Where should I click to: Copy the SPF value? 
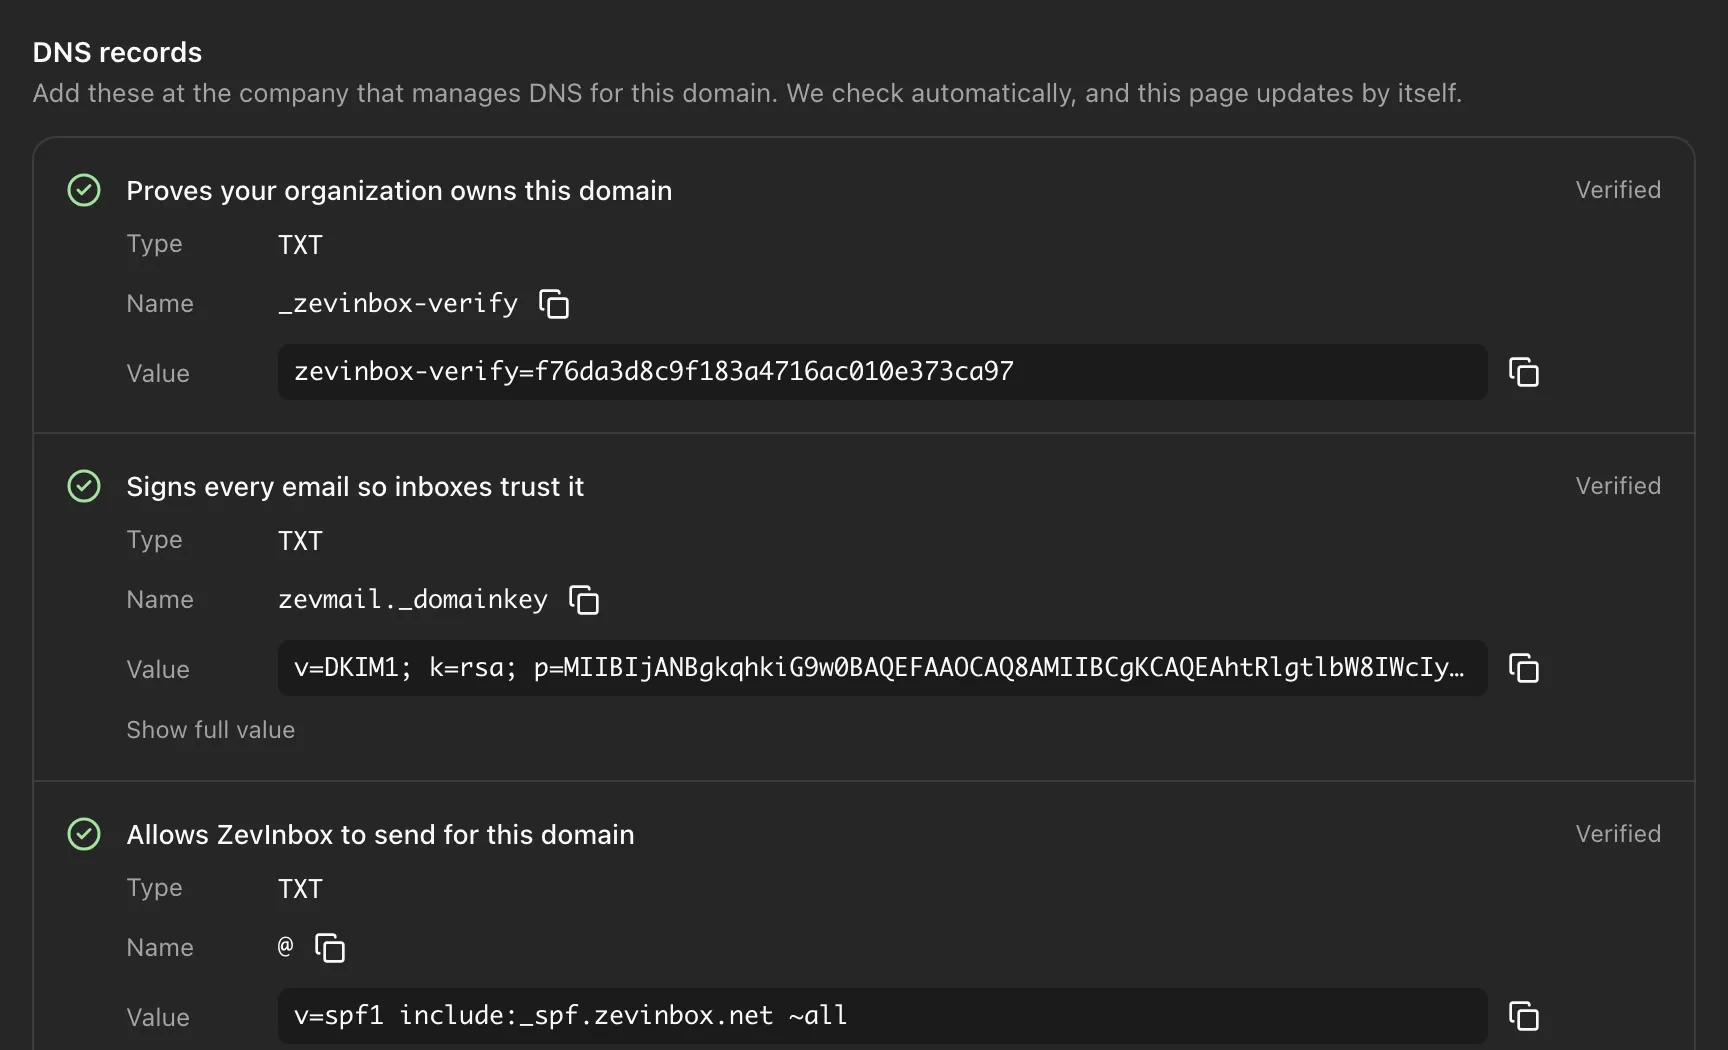point(1523,1016)
